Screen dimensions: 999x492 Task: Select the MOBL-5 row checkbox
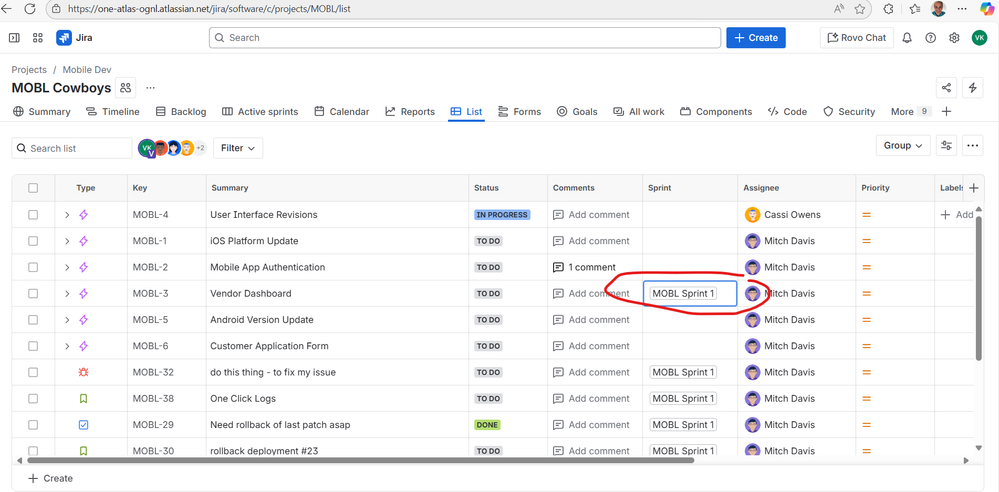point(33,320)
